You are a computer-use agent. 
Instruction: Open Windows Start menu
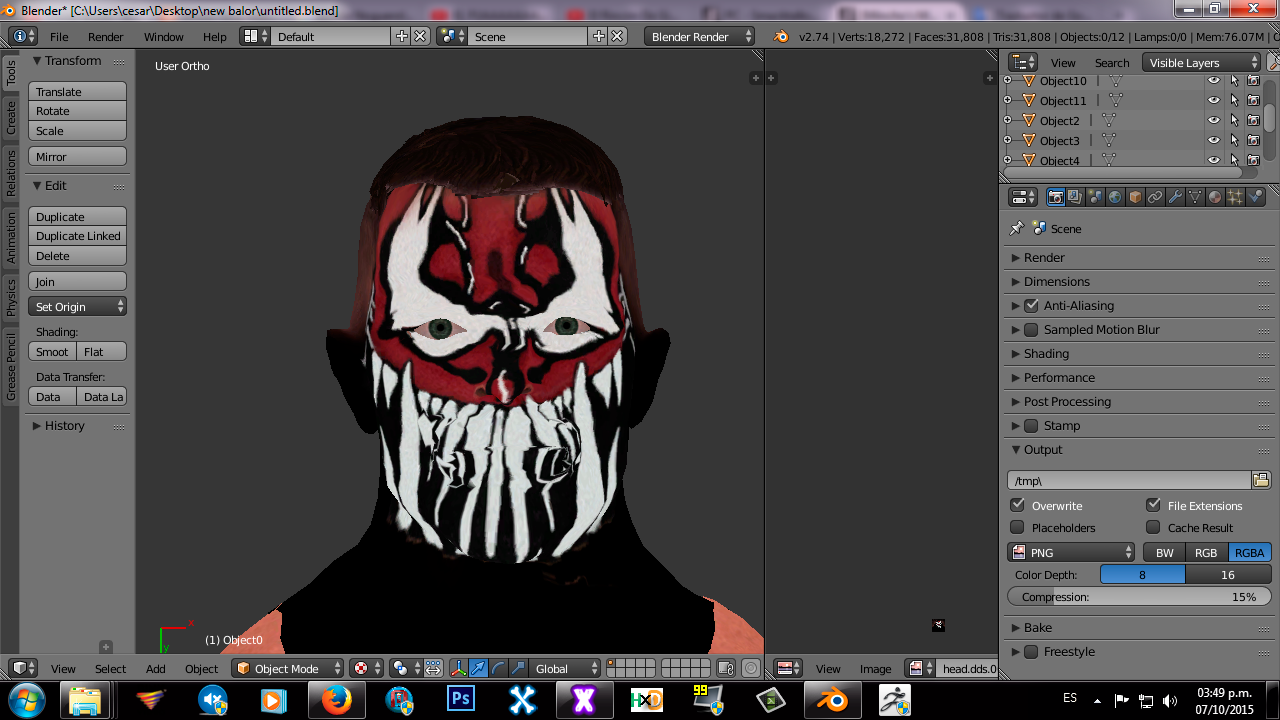point(25,699)
